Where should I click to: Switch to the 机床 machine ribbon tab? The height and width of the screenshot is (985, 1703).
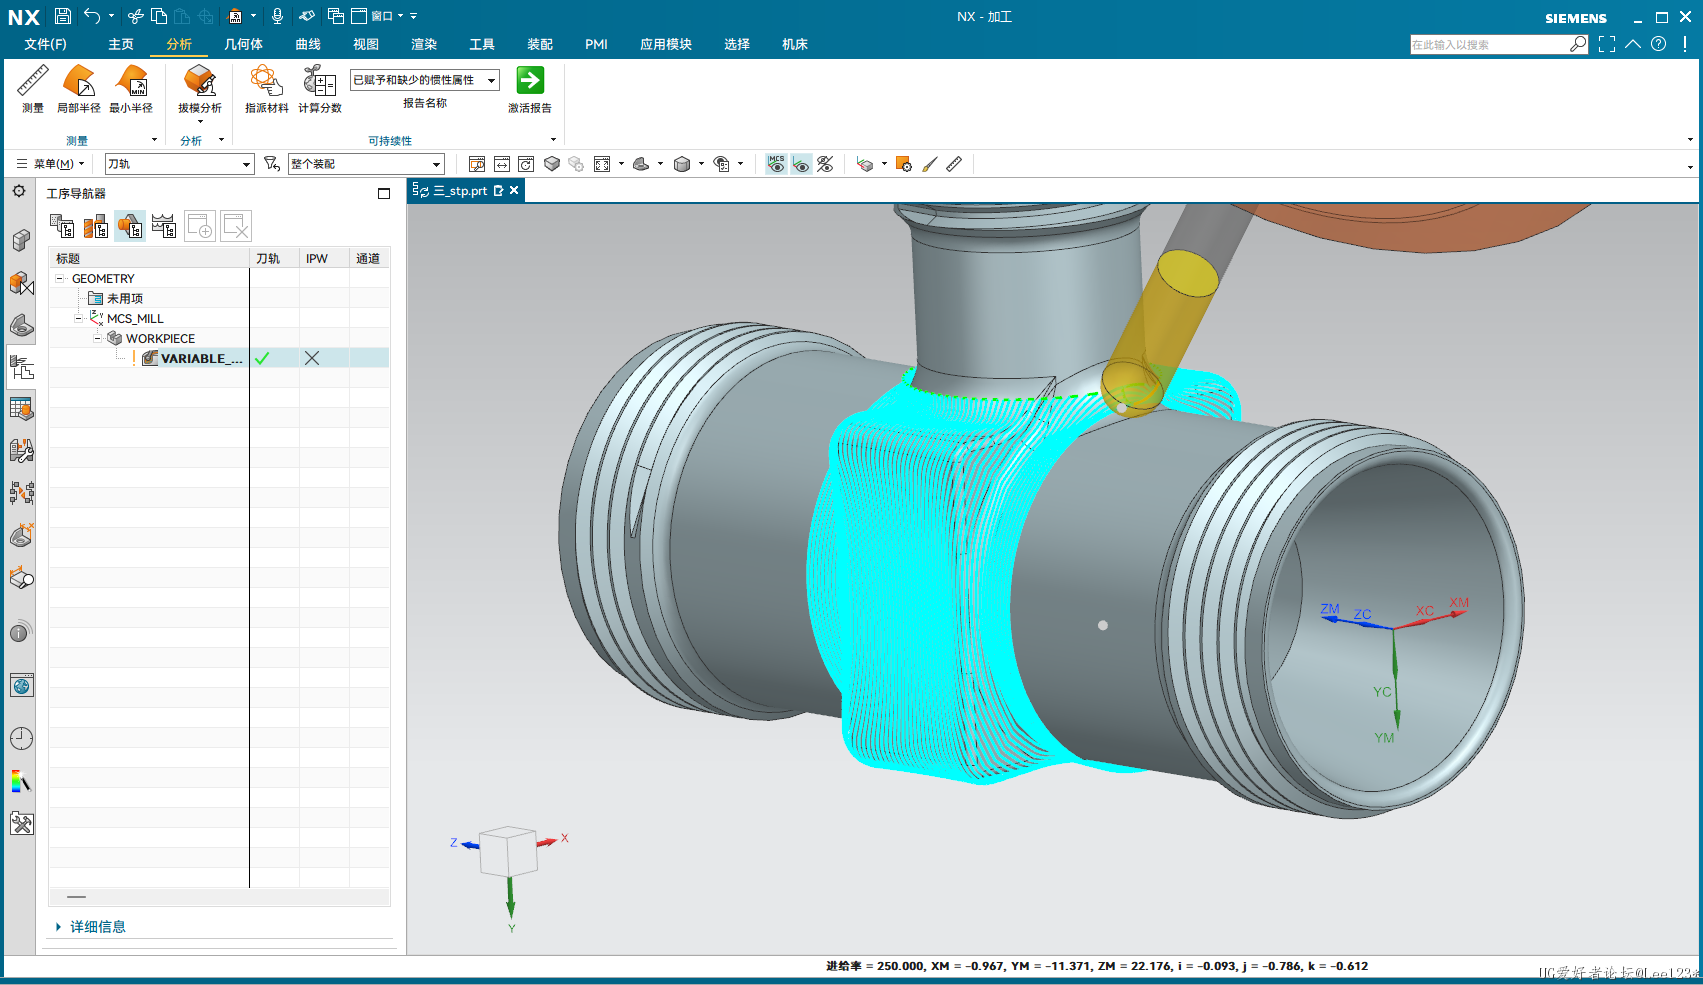tap(795, 44)
